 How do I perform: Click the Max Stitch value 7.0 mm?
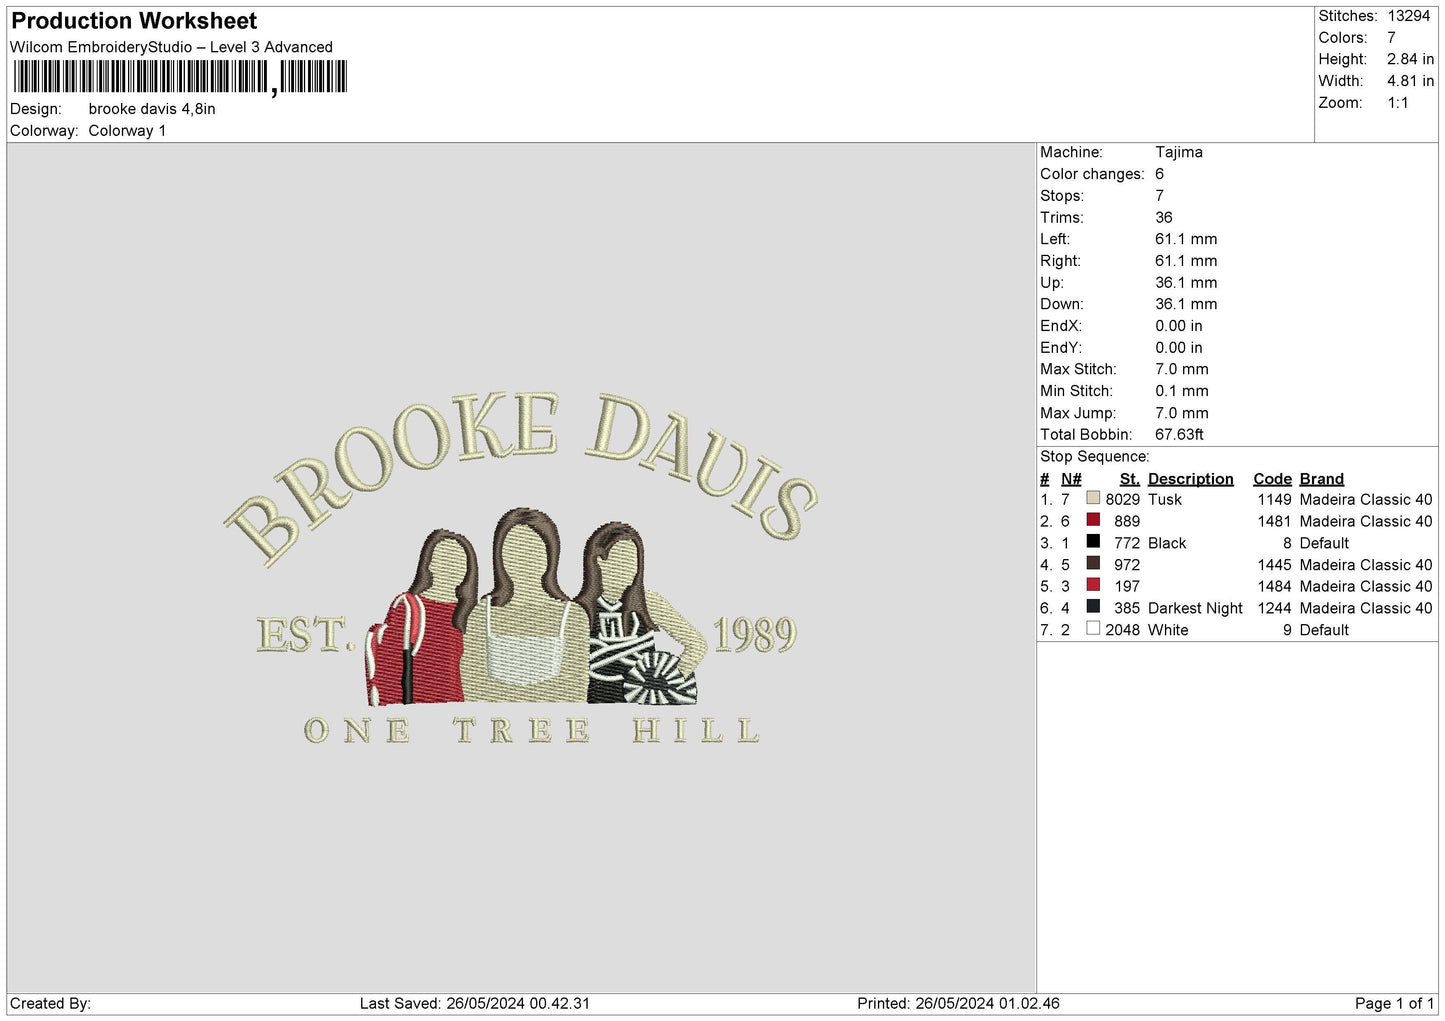(1182, 369)
